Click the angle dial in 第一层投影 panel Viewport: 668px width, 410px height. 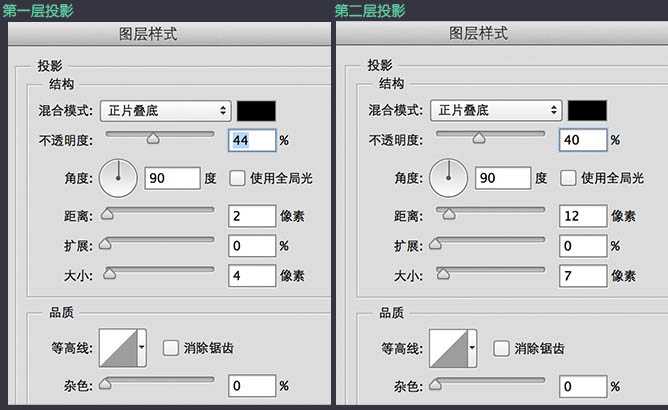pyautogui.click(x=118, y=179)
